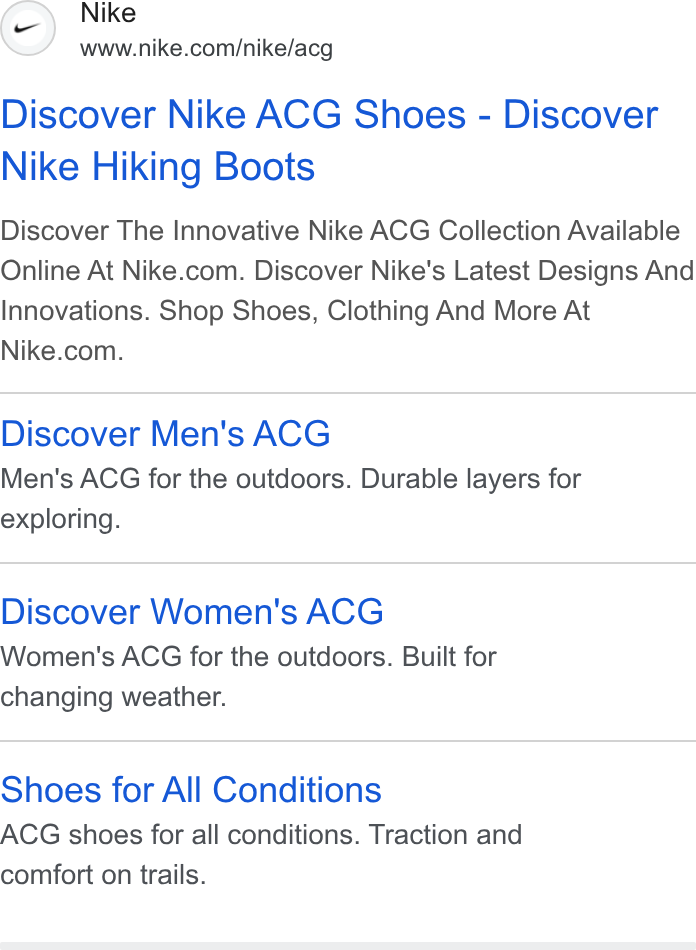Open the Discover Women's ACG sitelink

[192, 611]
